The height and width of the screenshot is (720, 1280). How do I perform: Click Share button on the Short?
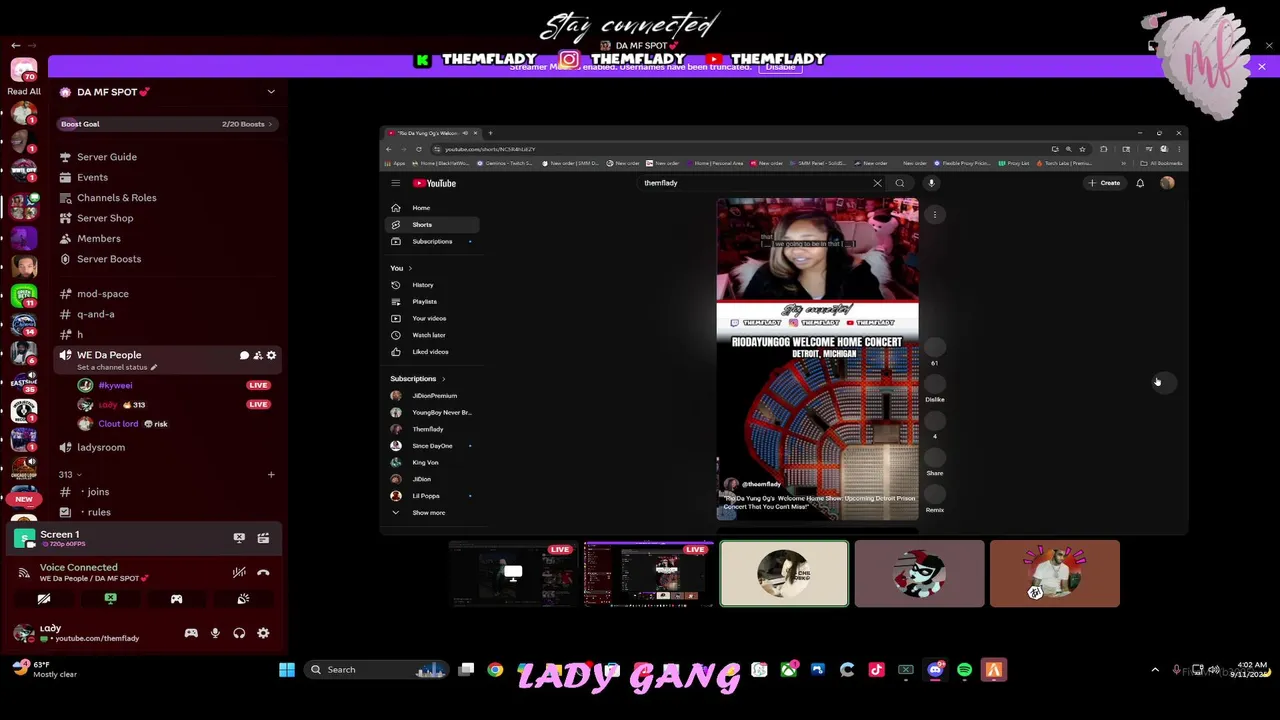coord(935,460)
